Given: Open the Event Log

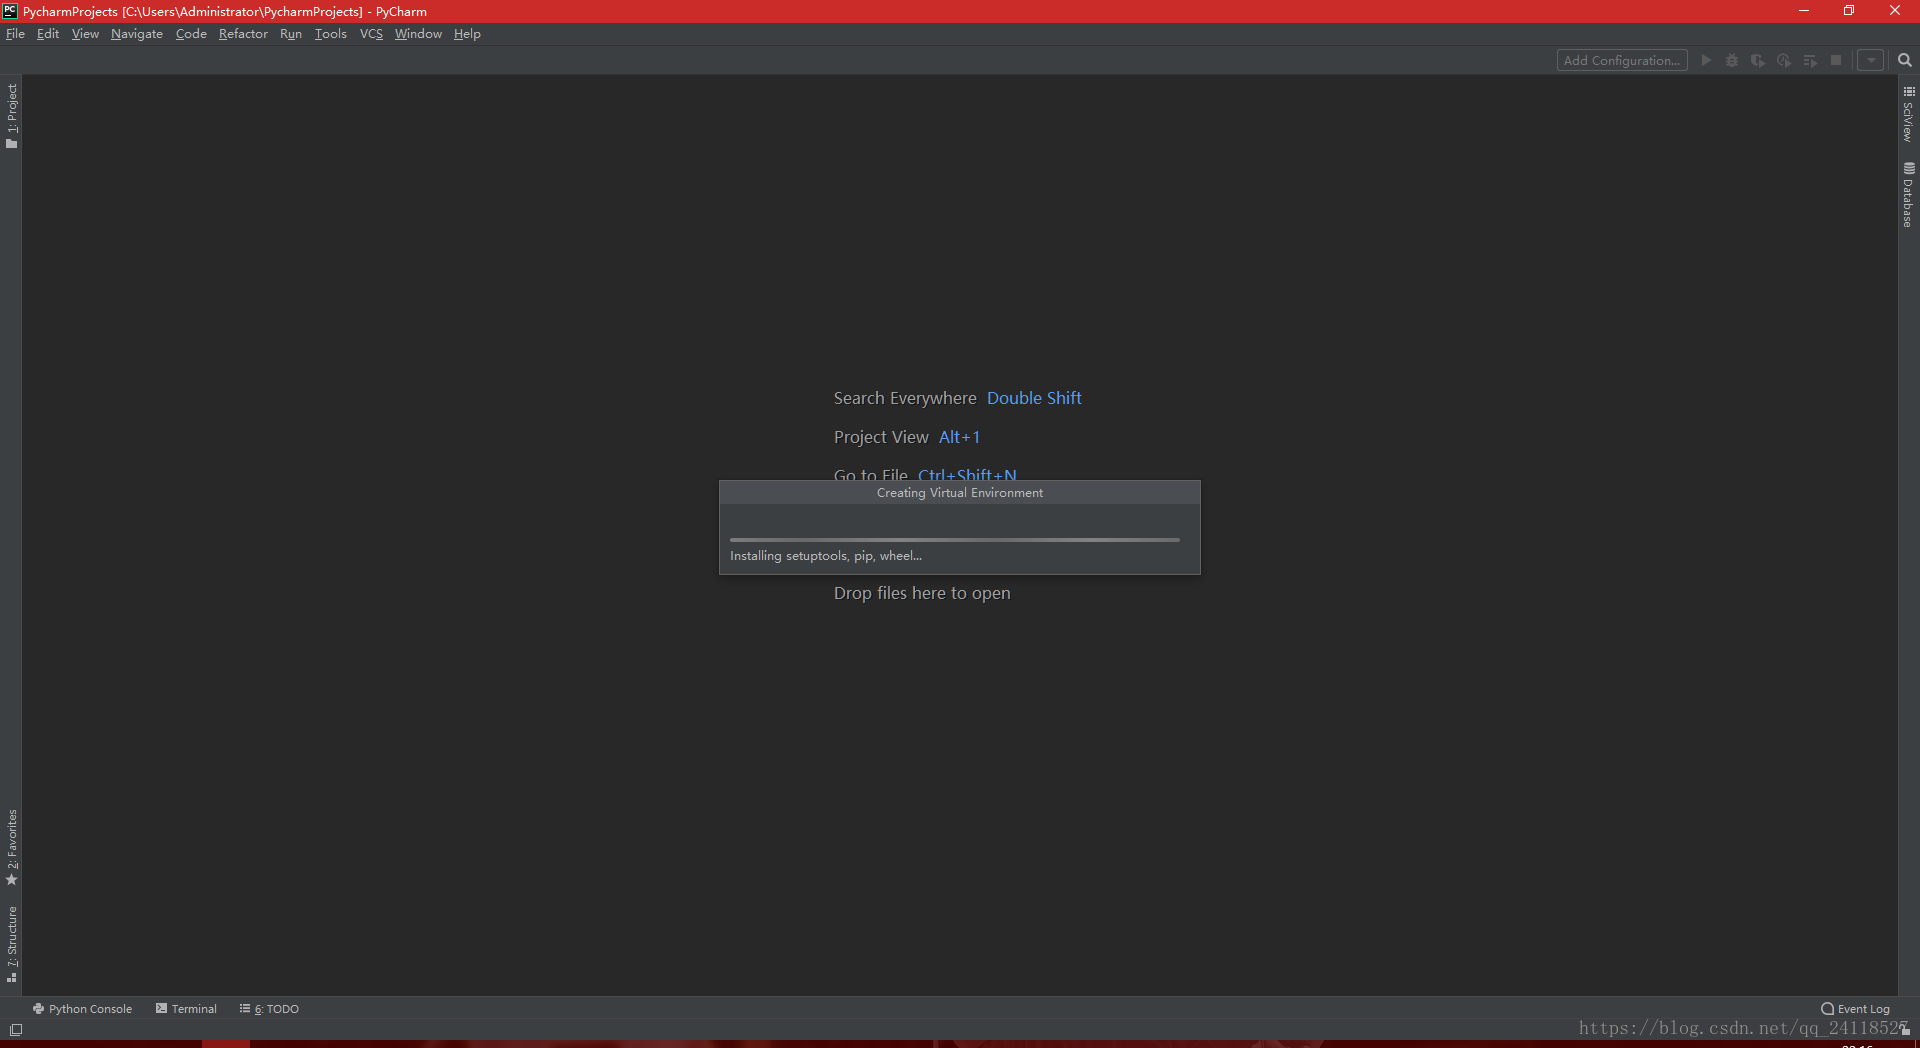Looking at the screenshot, I should (1856, 1009).
